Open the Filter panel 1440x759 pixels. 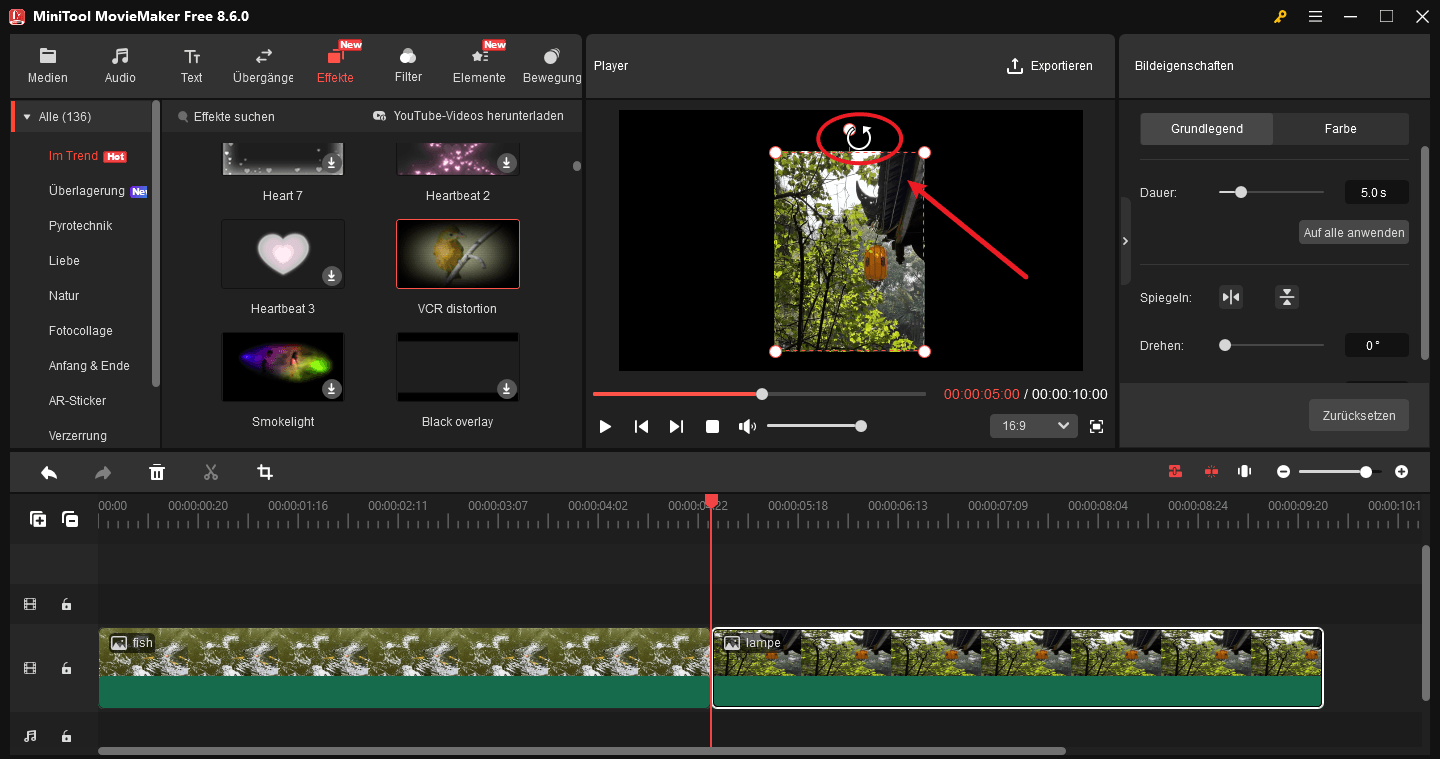[x=408, y=63]
